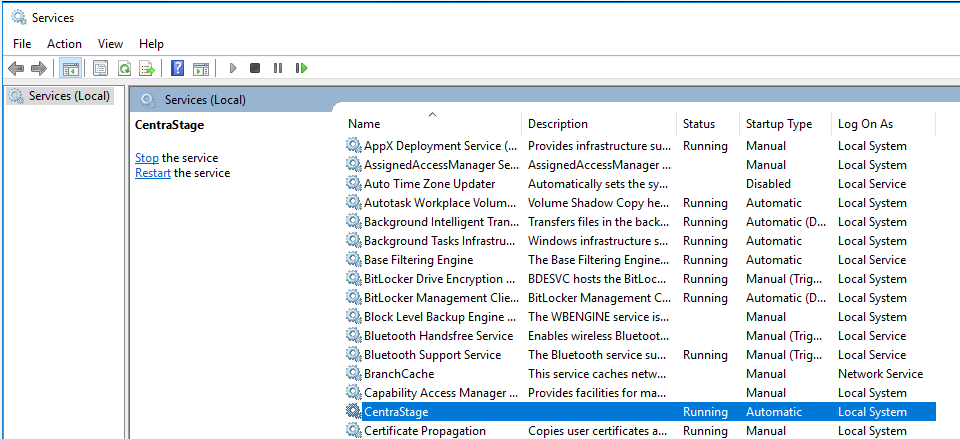Click the Restart the service link
The image size is (960, 439).
point(153,173)
